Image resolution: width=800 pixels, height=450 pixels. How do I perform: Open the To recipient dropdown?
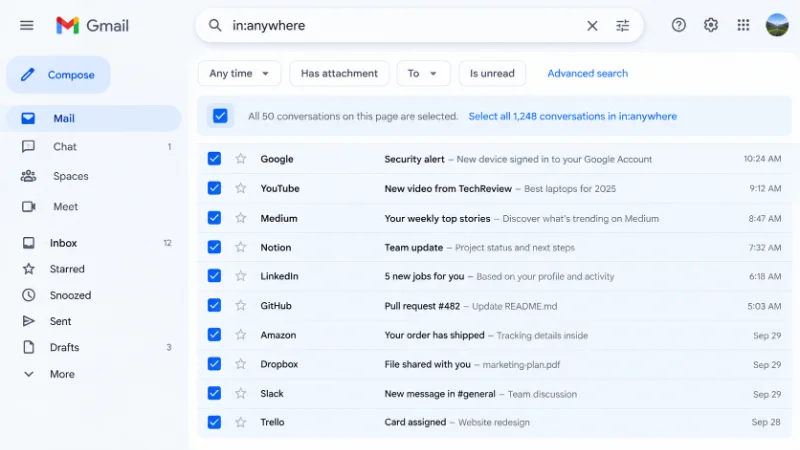423,73
